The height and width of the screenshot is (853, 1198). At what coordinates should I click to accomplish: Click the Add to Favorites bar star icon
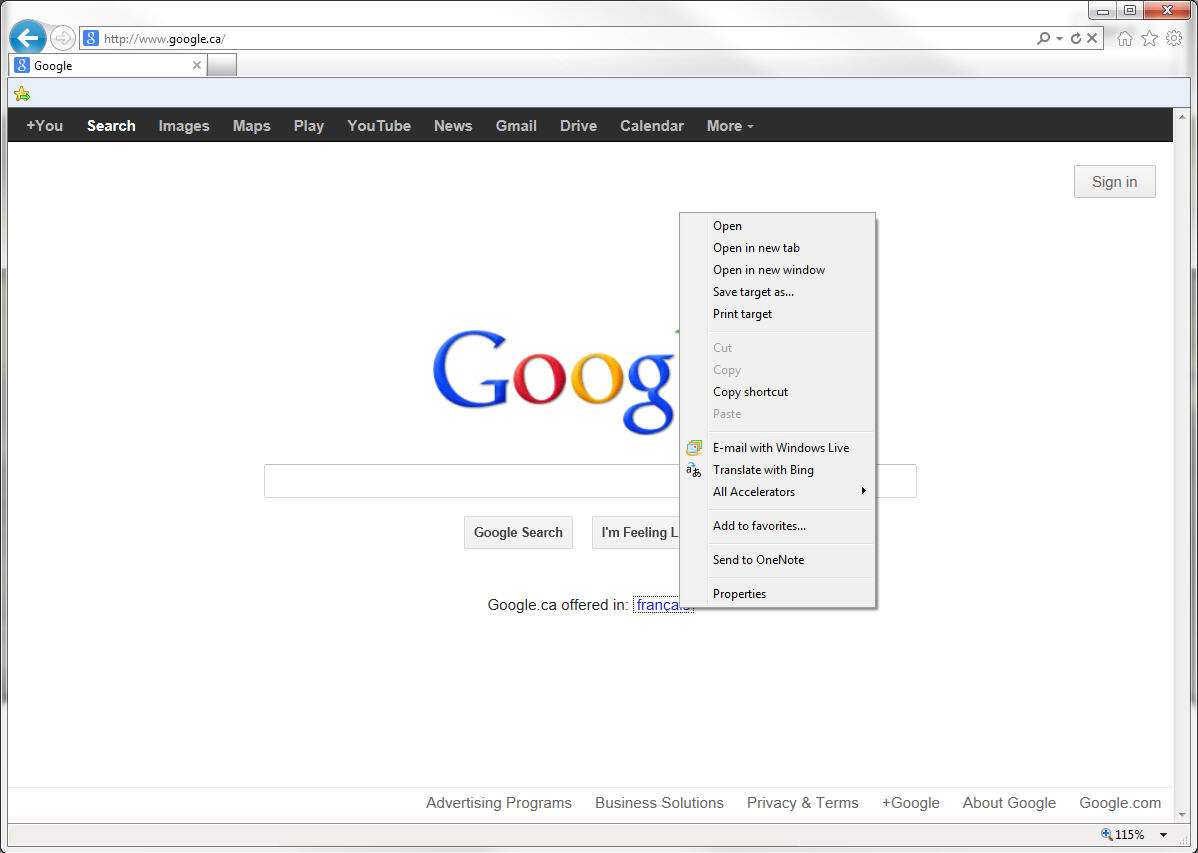22,94
